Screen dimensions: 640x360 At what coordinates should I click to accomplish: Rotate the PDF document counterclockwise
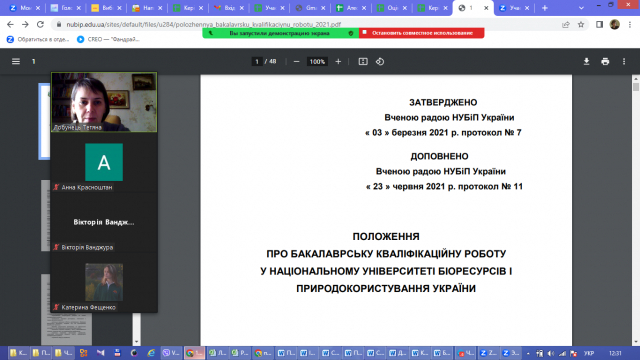[380, 62]
